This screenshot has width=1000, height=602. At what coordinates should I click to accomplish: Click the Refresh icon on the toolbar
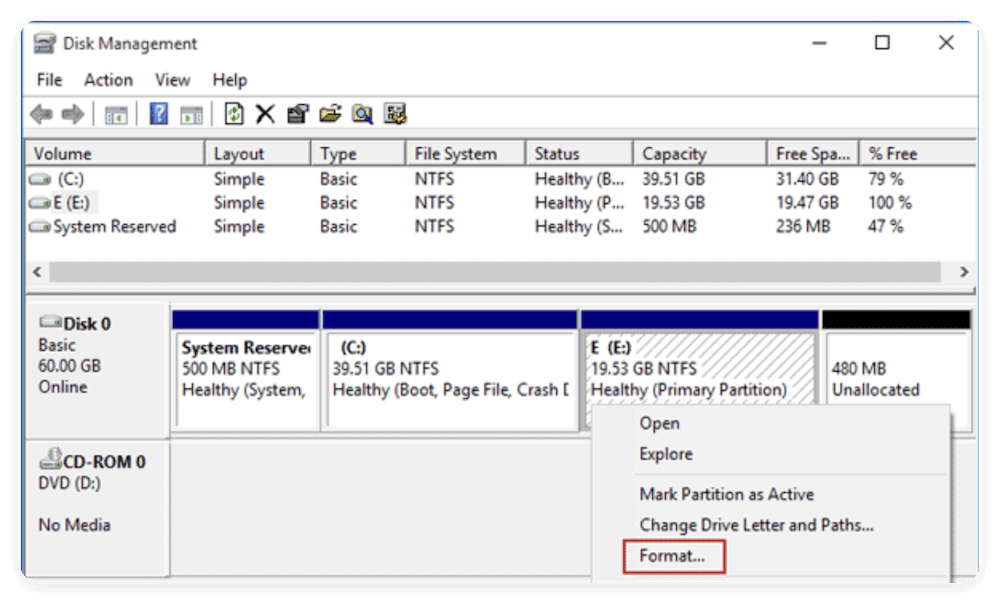[x=235, y=114]
